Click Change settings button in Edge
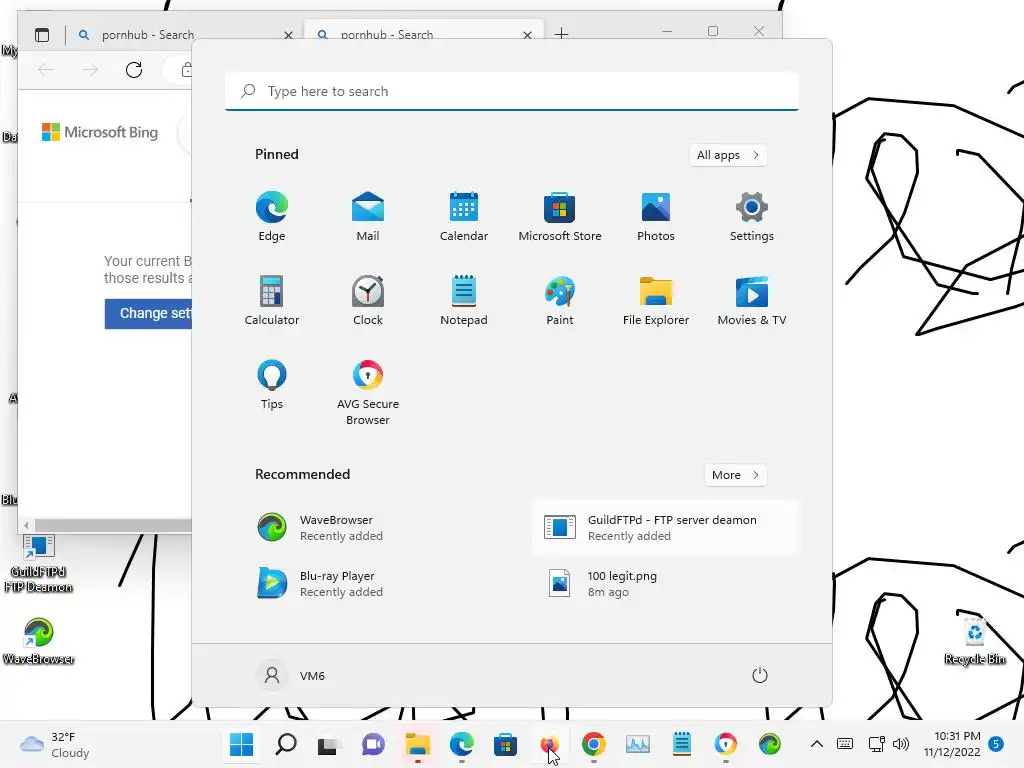Viewport: 1024px width, 768px height. click(x=148, y=313)
